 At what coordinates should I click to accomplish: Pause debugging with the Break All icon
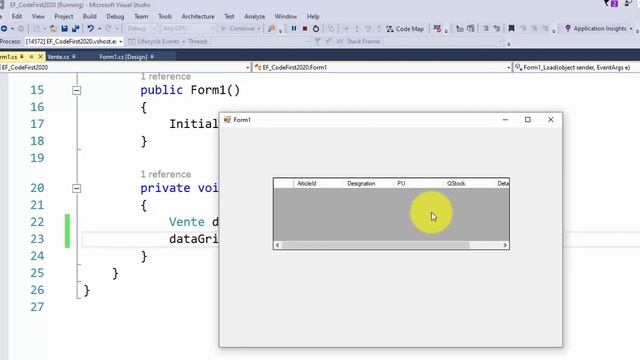pyautogui.click(x=293, y=29)
